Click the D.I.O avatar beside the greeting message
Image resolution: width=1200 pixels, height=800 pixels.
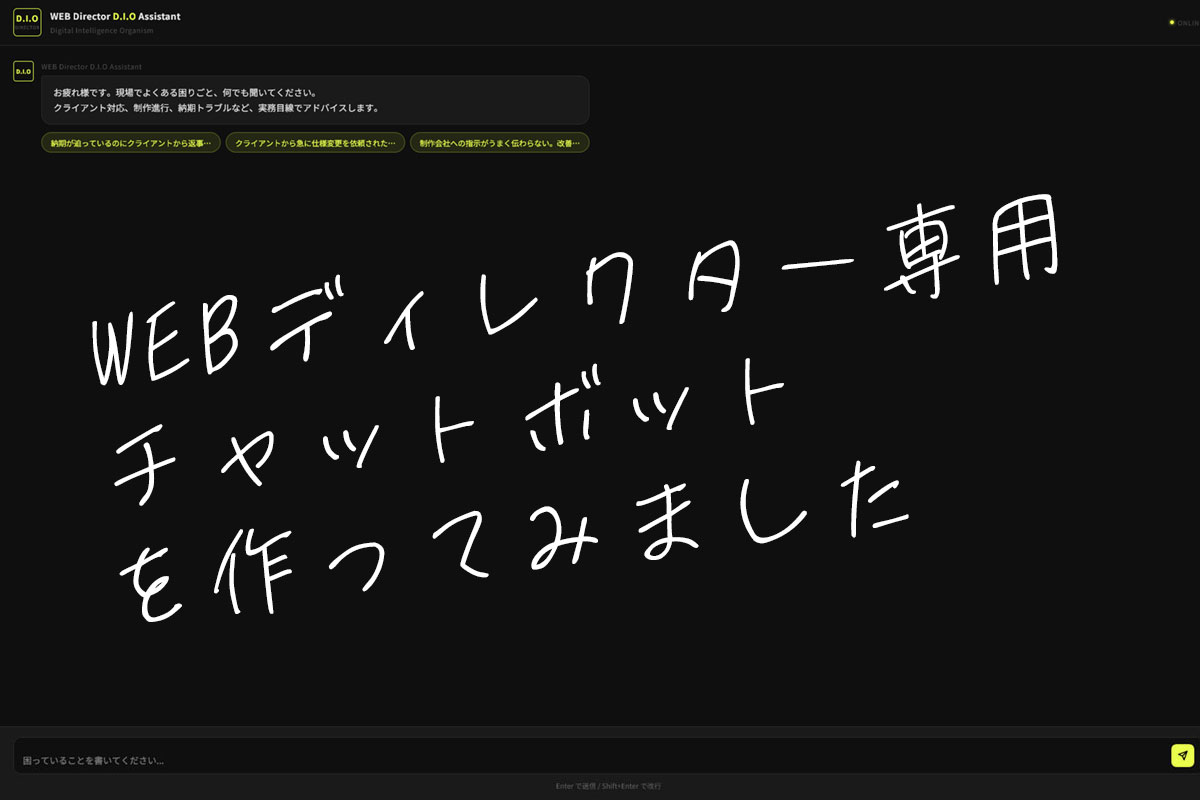point(23,72)
